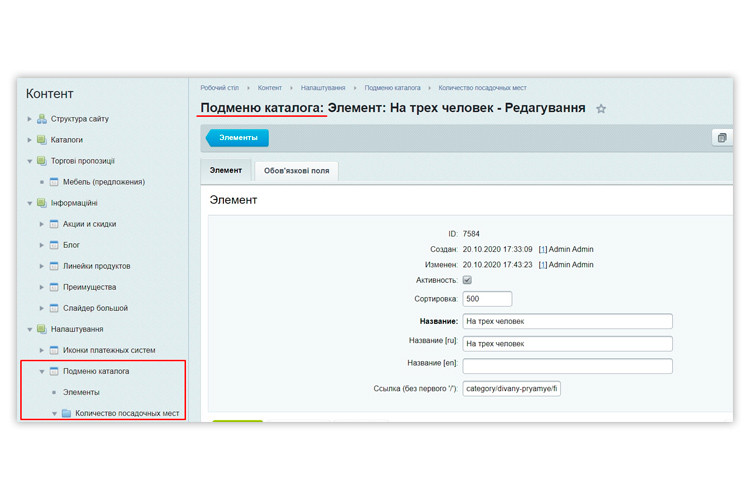750x500 pixels.
Task: Click the Линейки продуктов list icon
Action: (x=54, y=266)
